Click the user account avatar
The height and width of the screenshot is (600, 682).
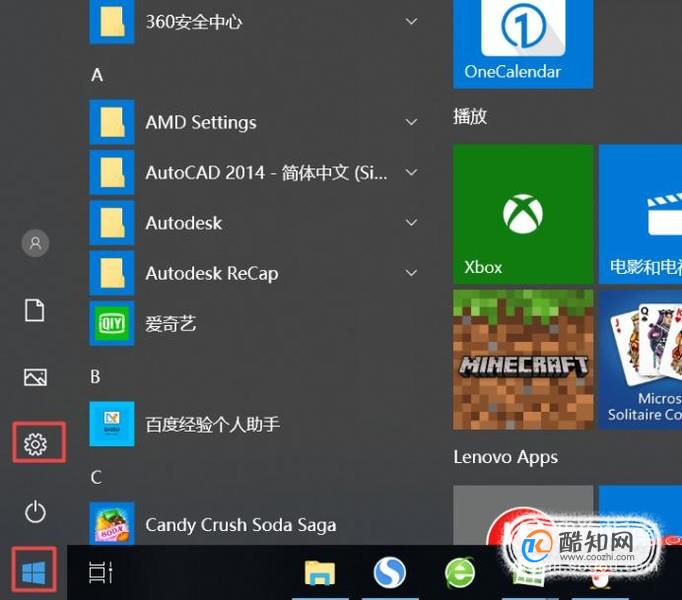[x=35, y=243]
